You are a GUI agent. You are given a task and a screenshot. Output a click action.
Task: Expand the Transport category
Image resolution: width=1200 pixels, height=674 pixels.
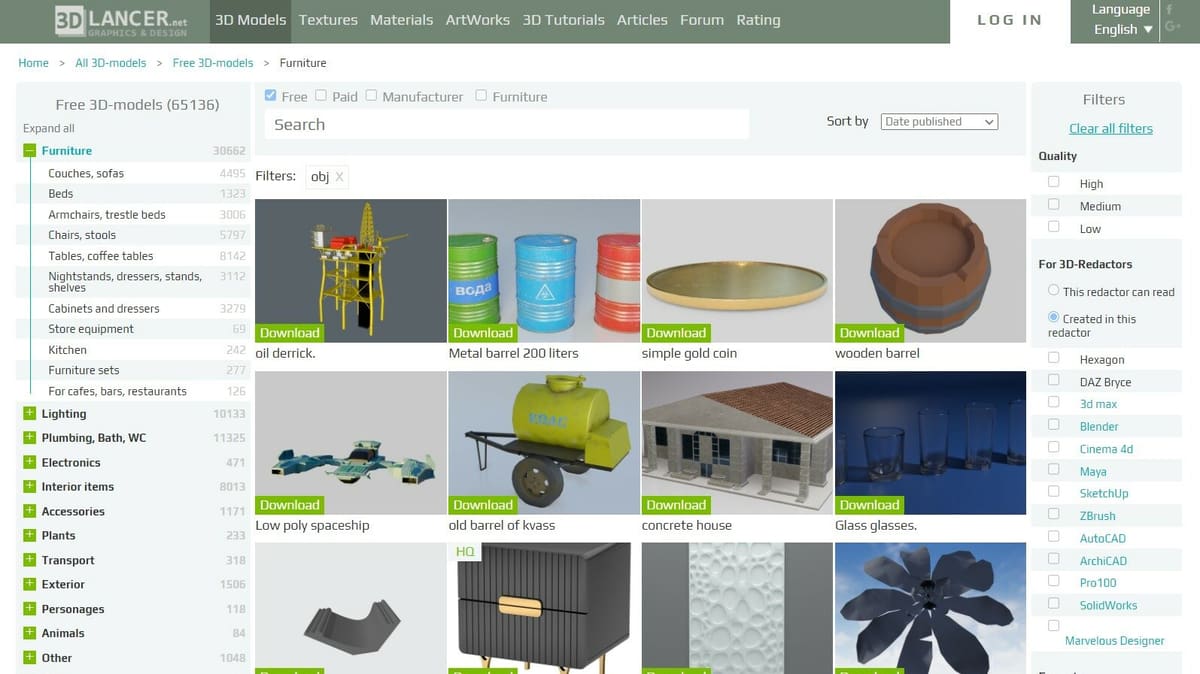[30, 560]
